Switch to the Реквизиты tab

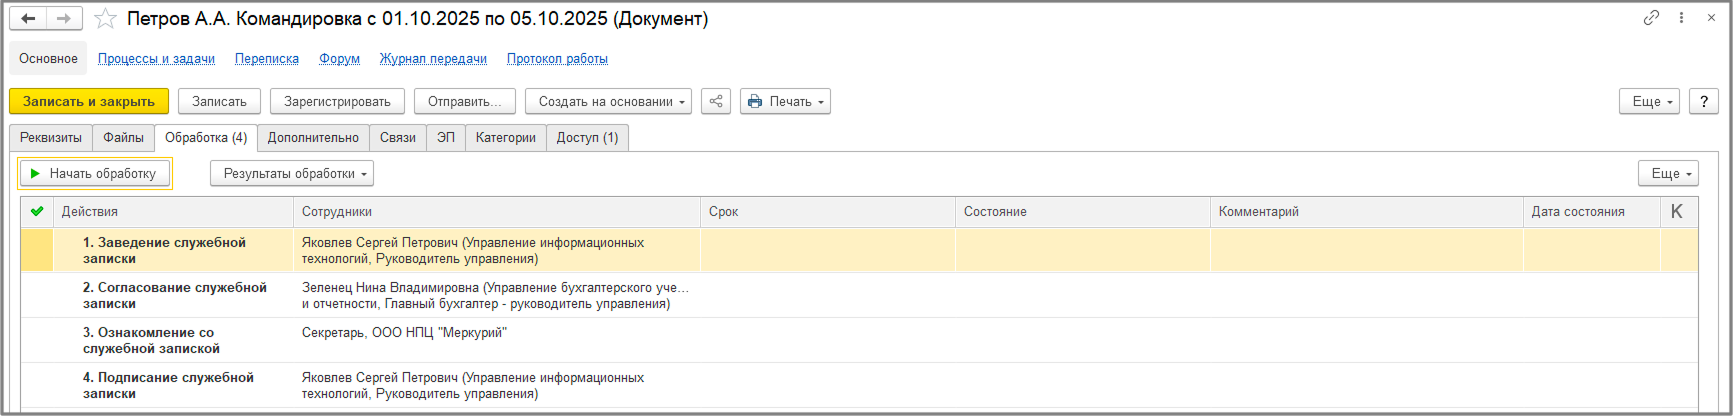coord(51,137)
